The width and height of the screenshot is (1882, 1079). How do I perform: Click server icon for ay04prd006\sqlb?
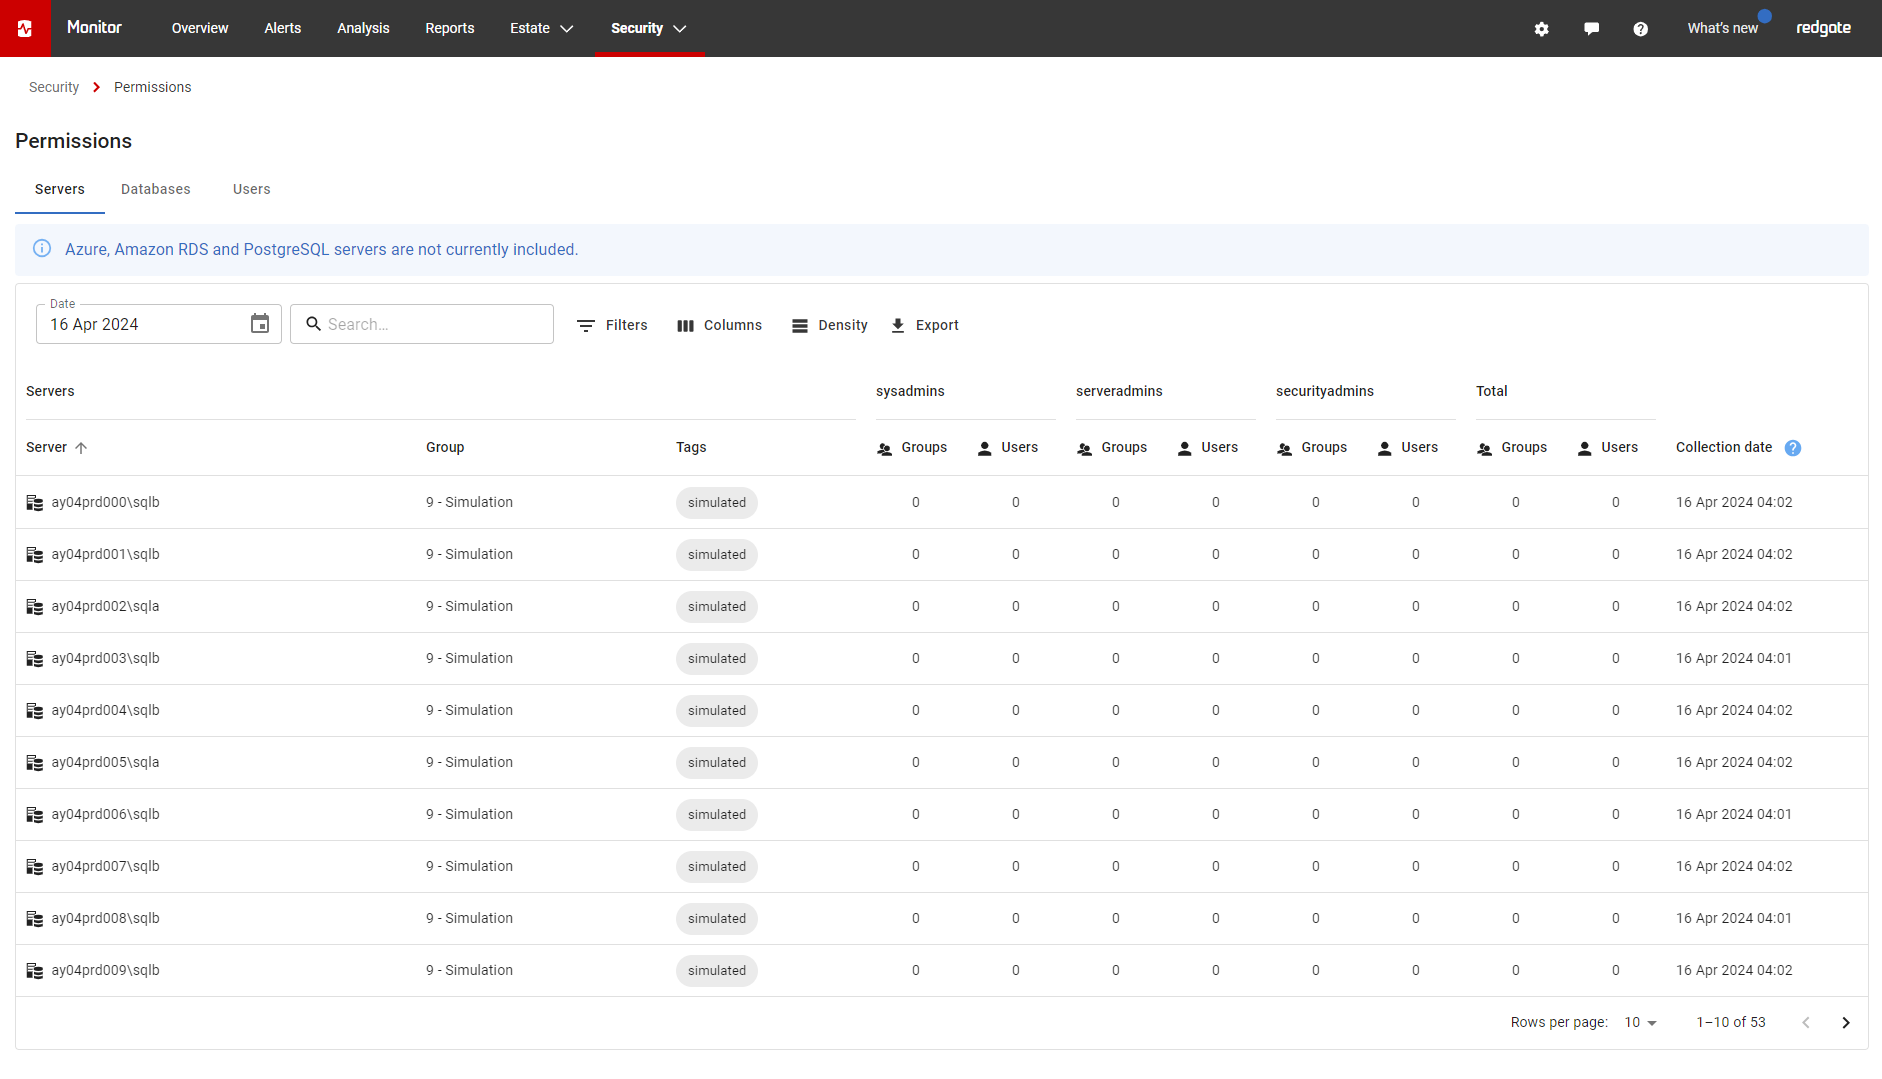pos(35,815)
